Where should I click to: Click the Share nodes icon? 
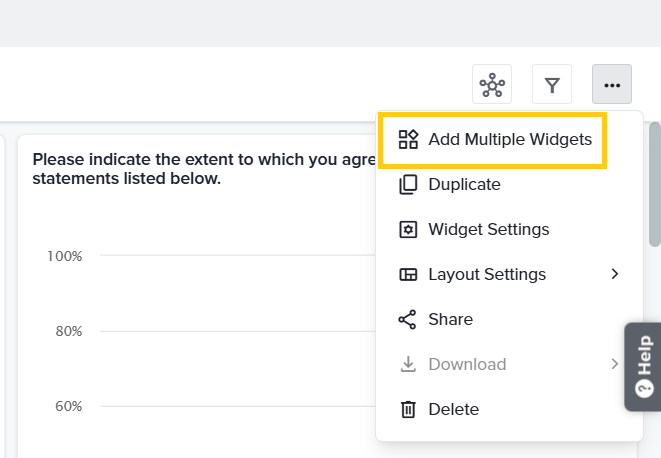point(408,319)
